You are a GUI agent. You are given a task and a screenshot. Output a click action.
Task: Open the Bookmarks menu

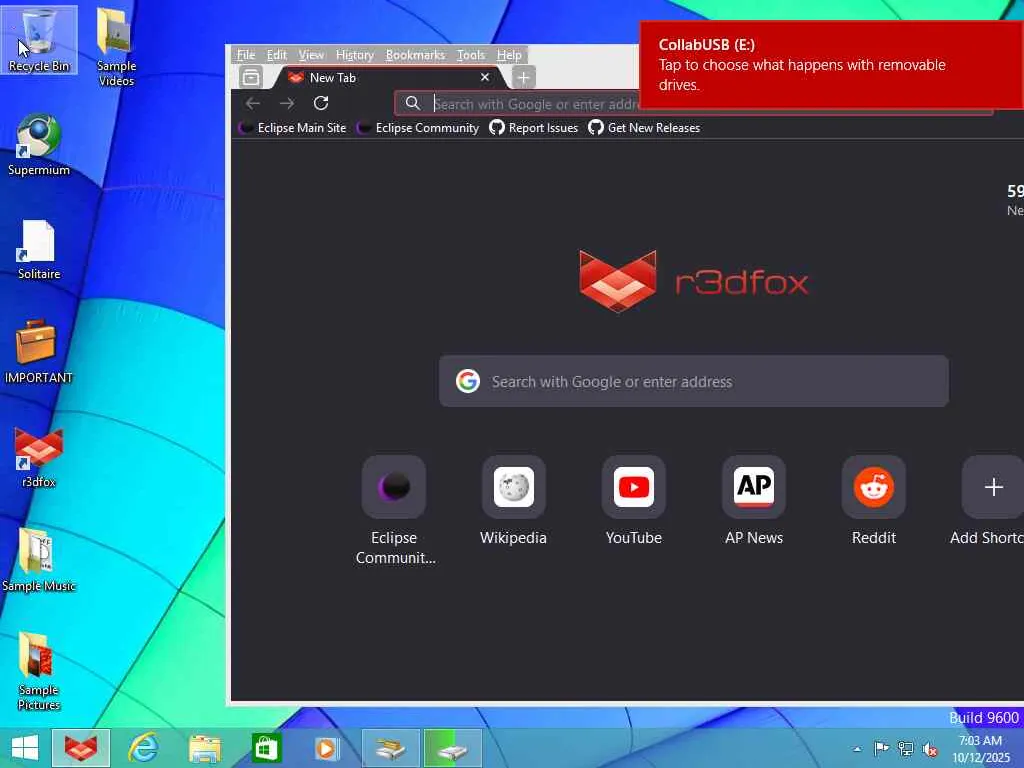coord(415,55)
